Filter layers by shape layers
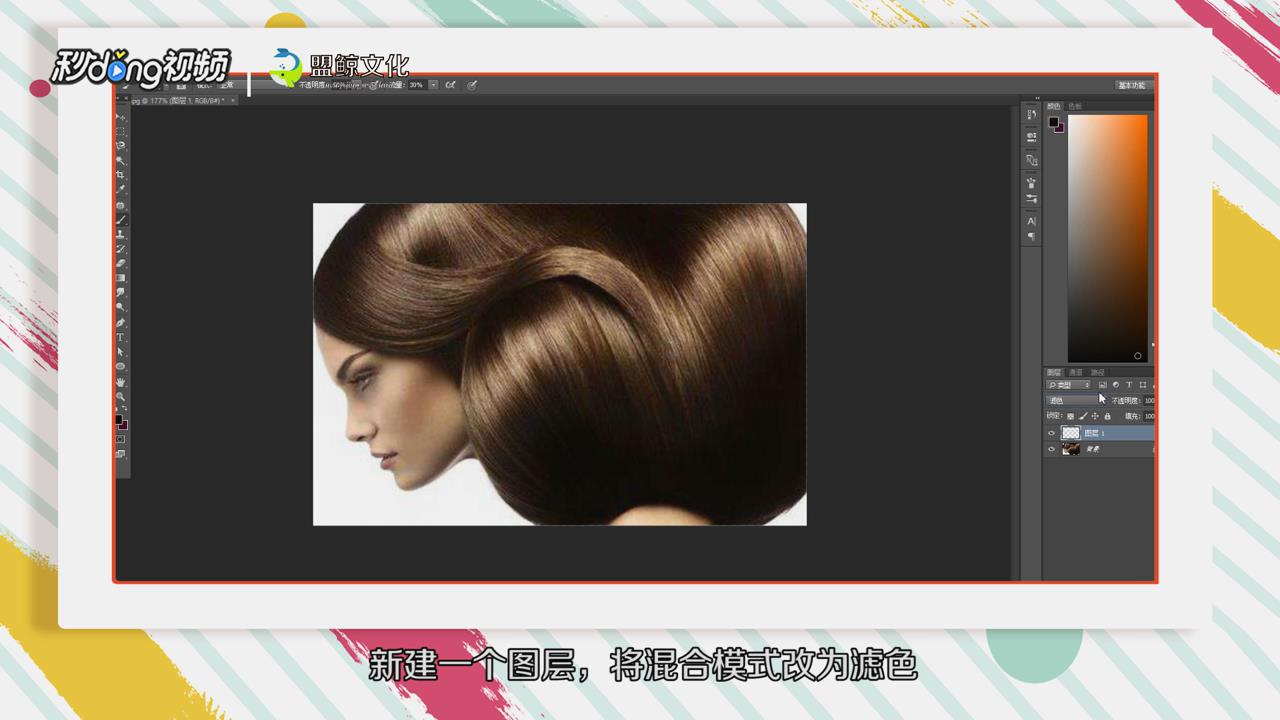Viewport: 1280px width, 720px height. (1142, 384)
